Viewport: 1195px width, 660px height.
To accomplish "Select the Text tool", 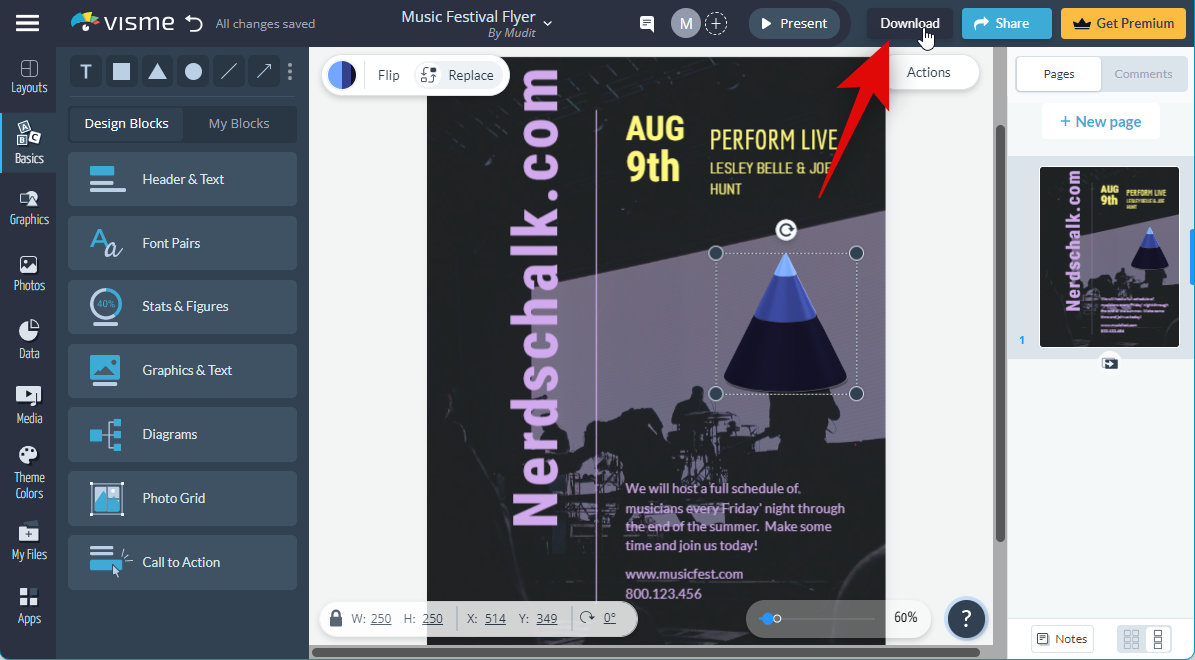I will [x=86, y=72].
